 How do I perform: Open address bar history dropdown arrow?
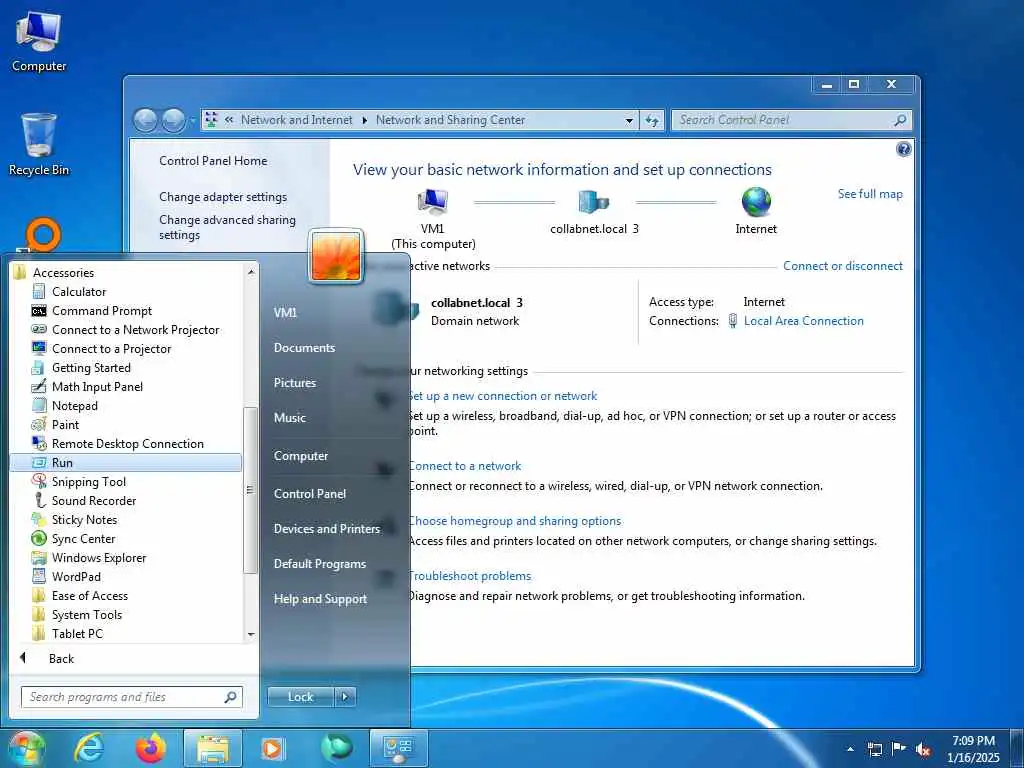tap(629, 120)
